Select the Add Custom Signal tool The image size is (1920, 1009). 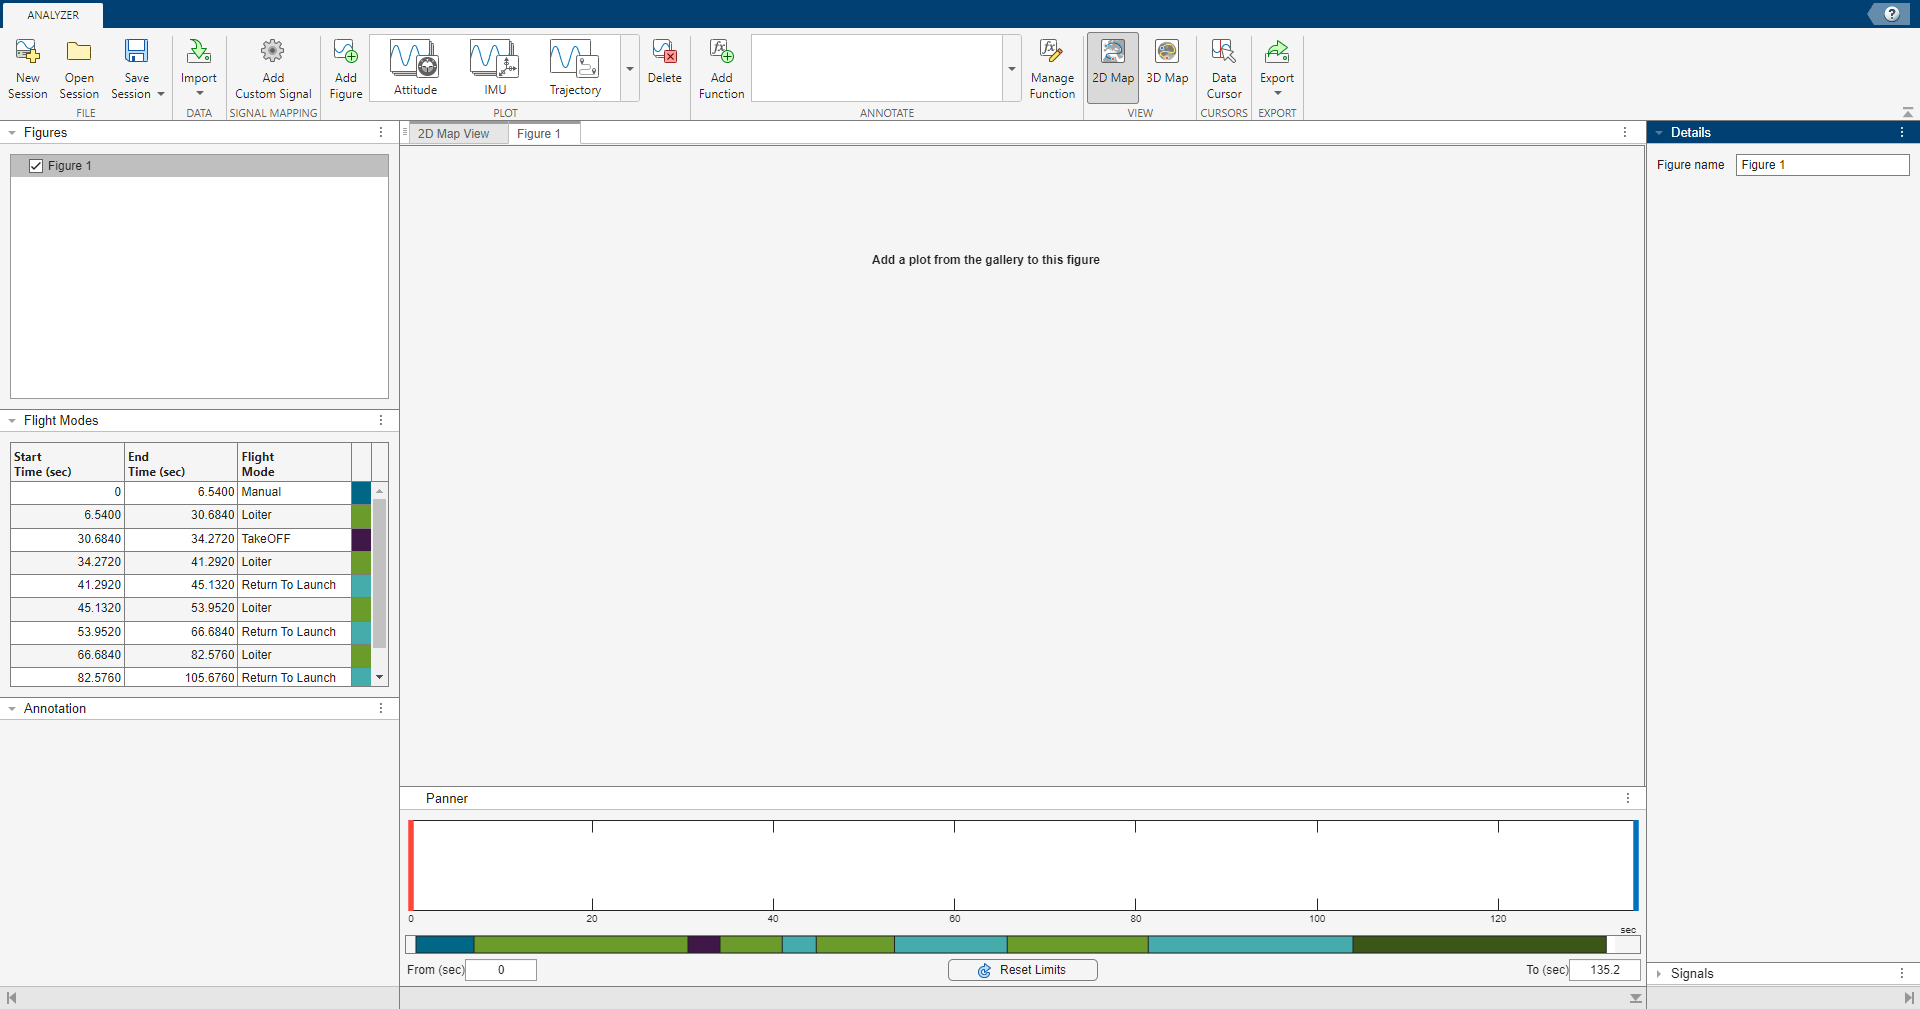(x=272, y=65)
